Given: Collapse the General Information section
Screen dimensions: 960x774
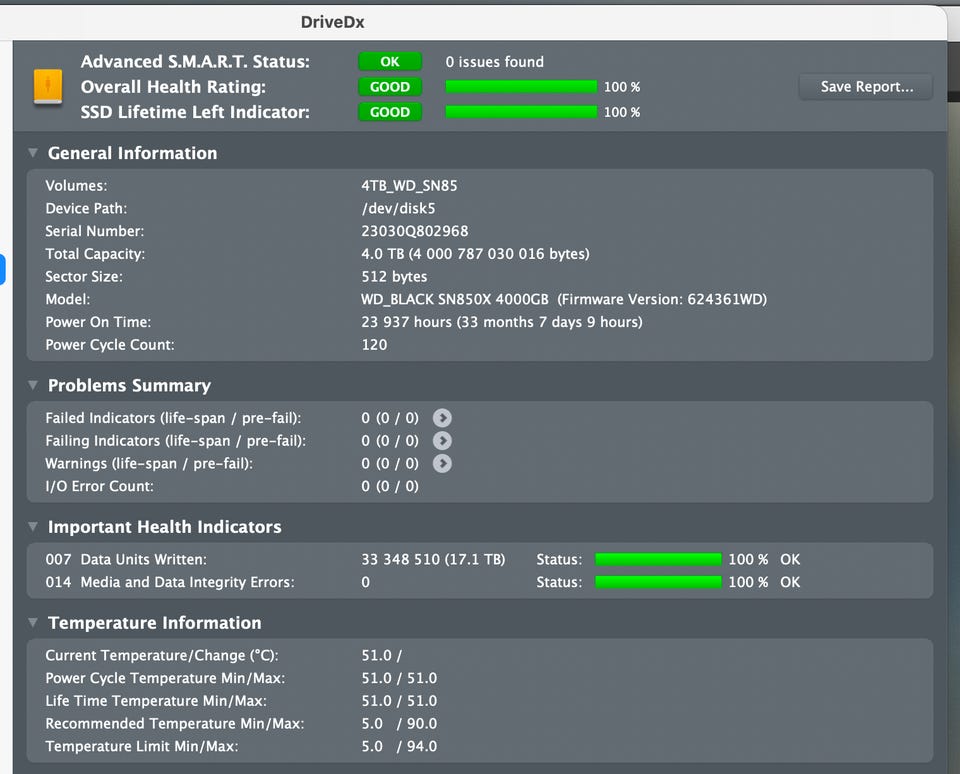Looking at the screenshot, I should (33, 152).
